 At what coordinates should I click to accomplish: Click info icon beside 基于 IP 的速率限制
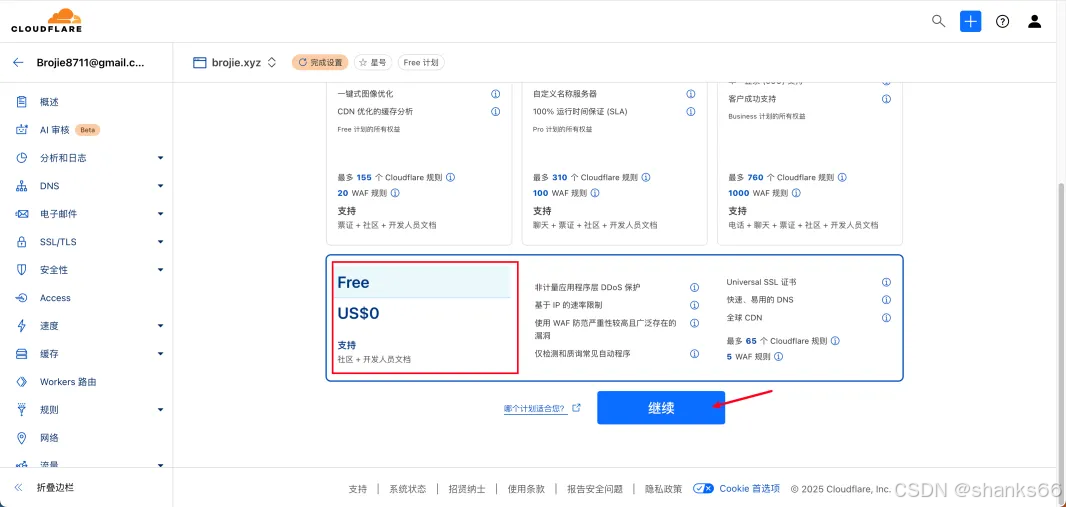pos(694,305)
